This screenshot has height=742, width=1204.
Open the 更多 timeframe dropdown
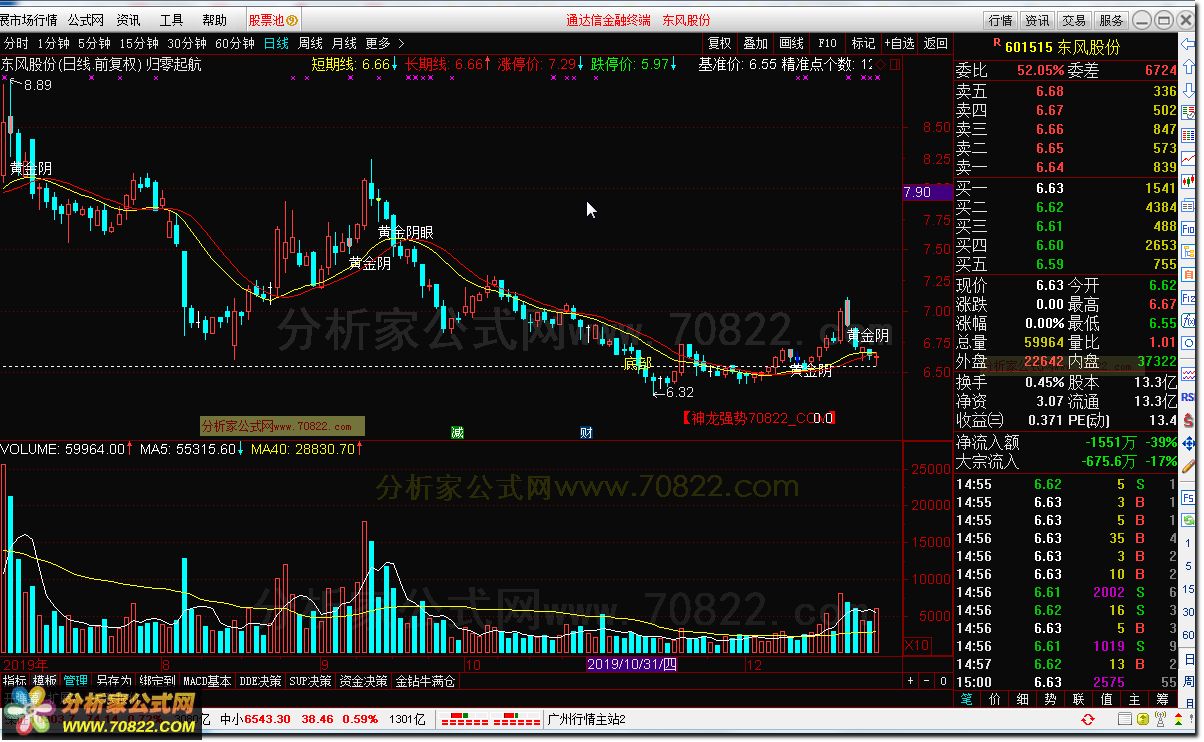tap(385, 43)
